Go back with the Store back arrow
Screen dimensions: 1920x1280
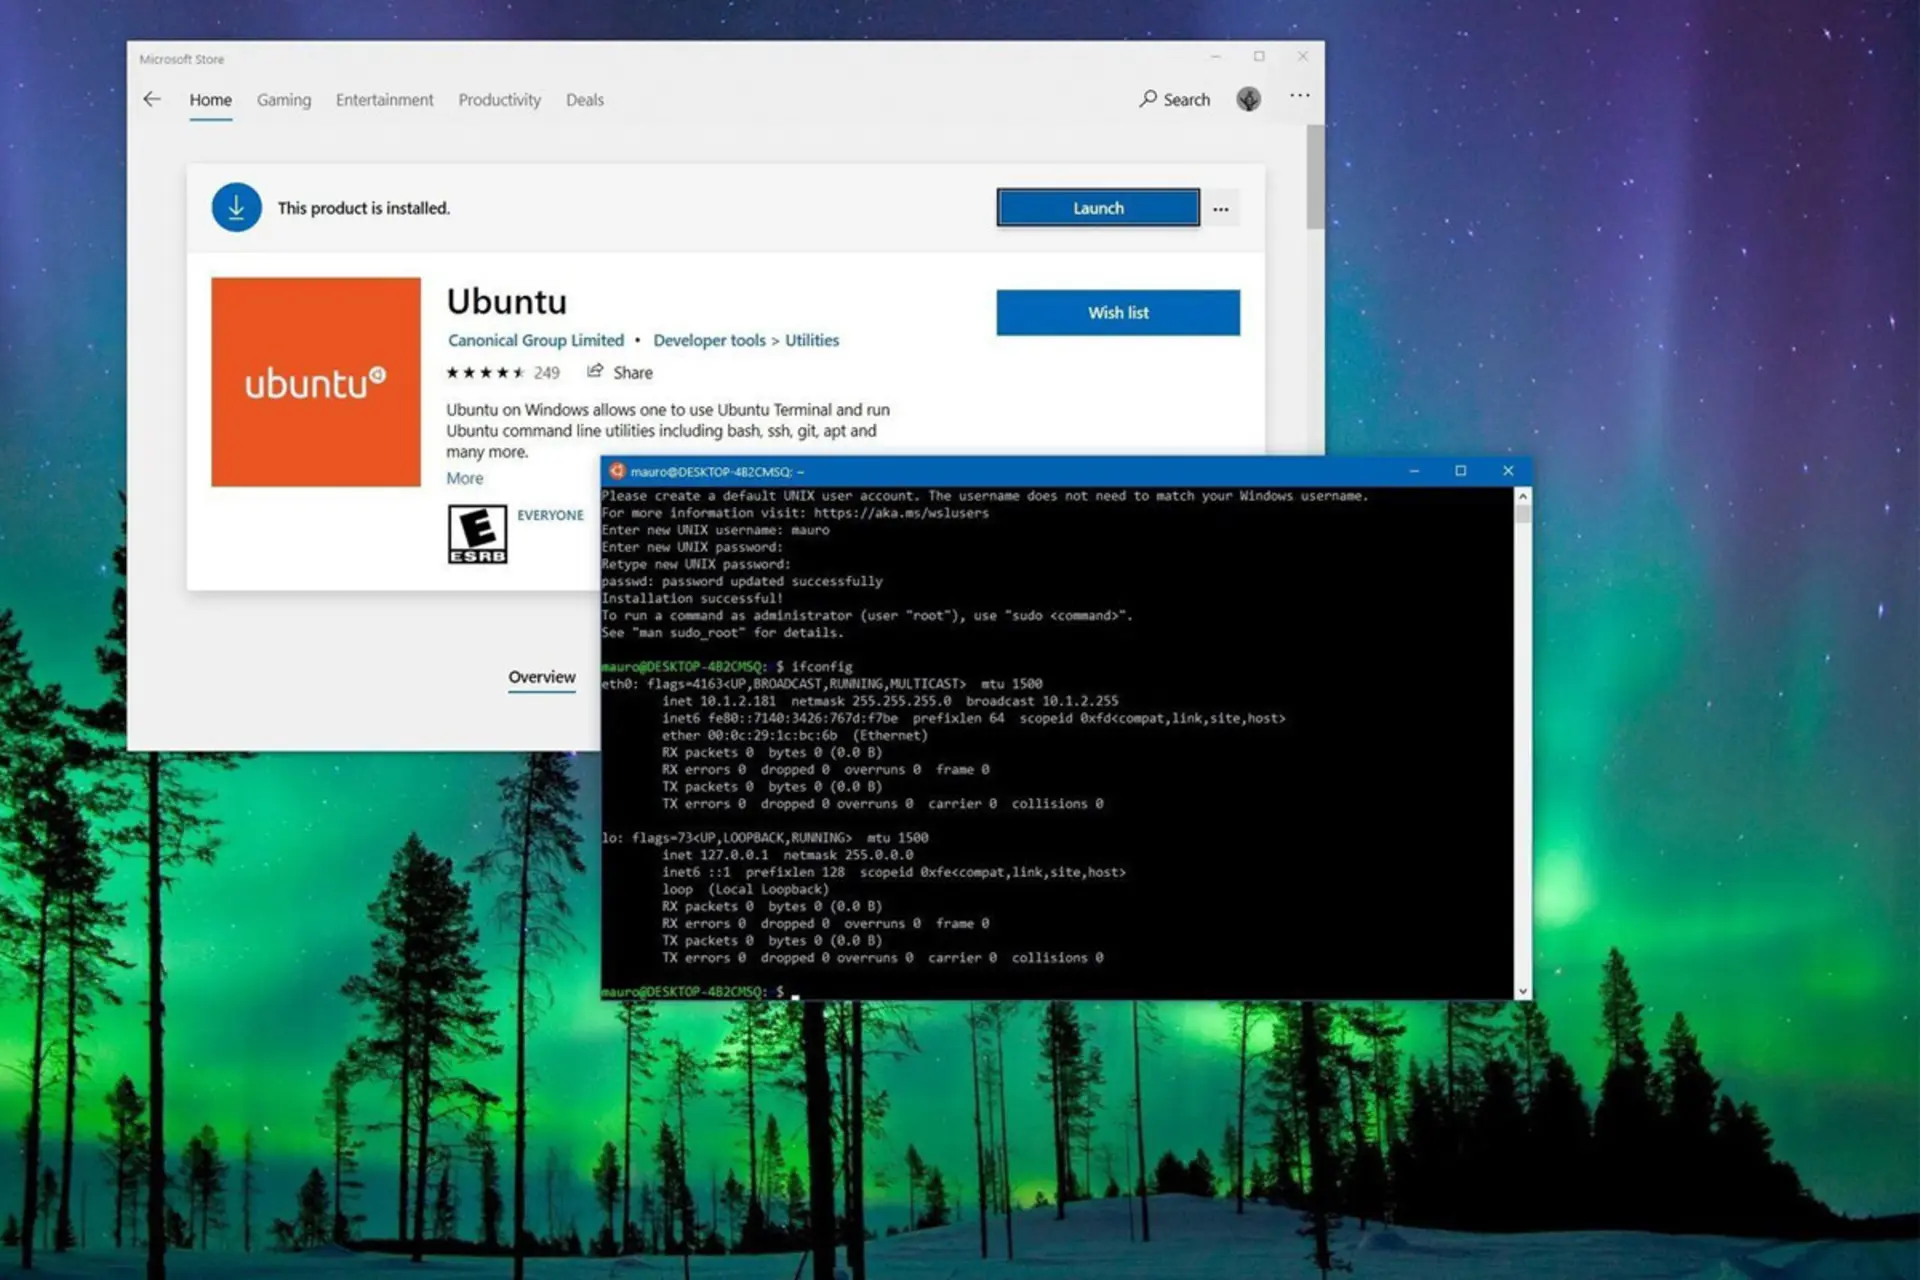coord(152,99)
